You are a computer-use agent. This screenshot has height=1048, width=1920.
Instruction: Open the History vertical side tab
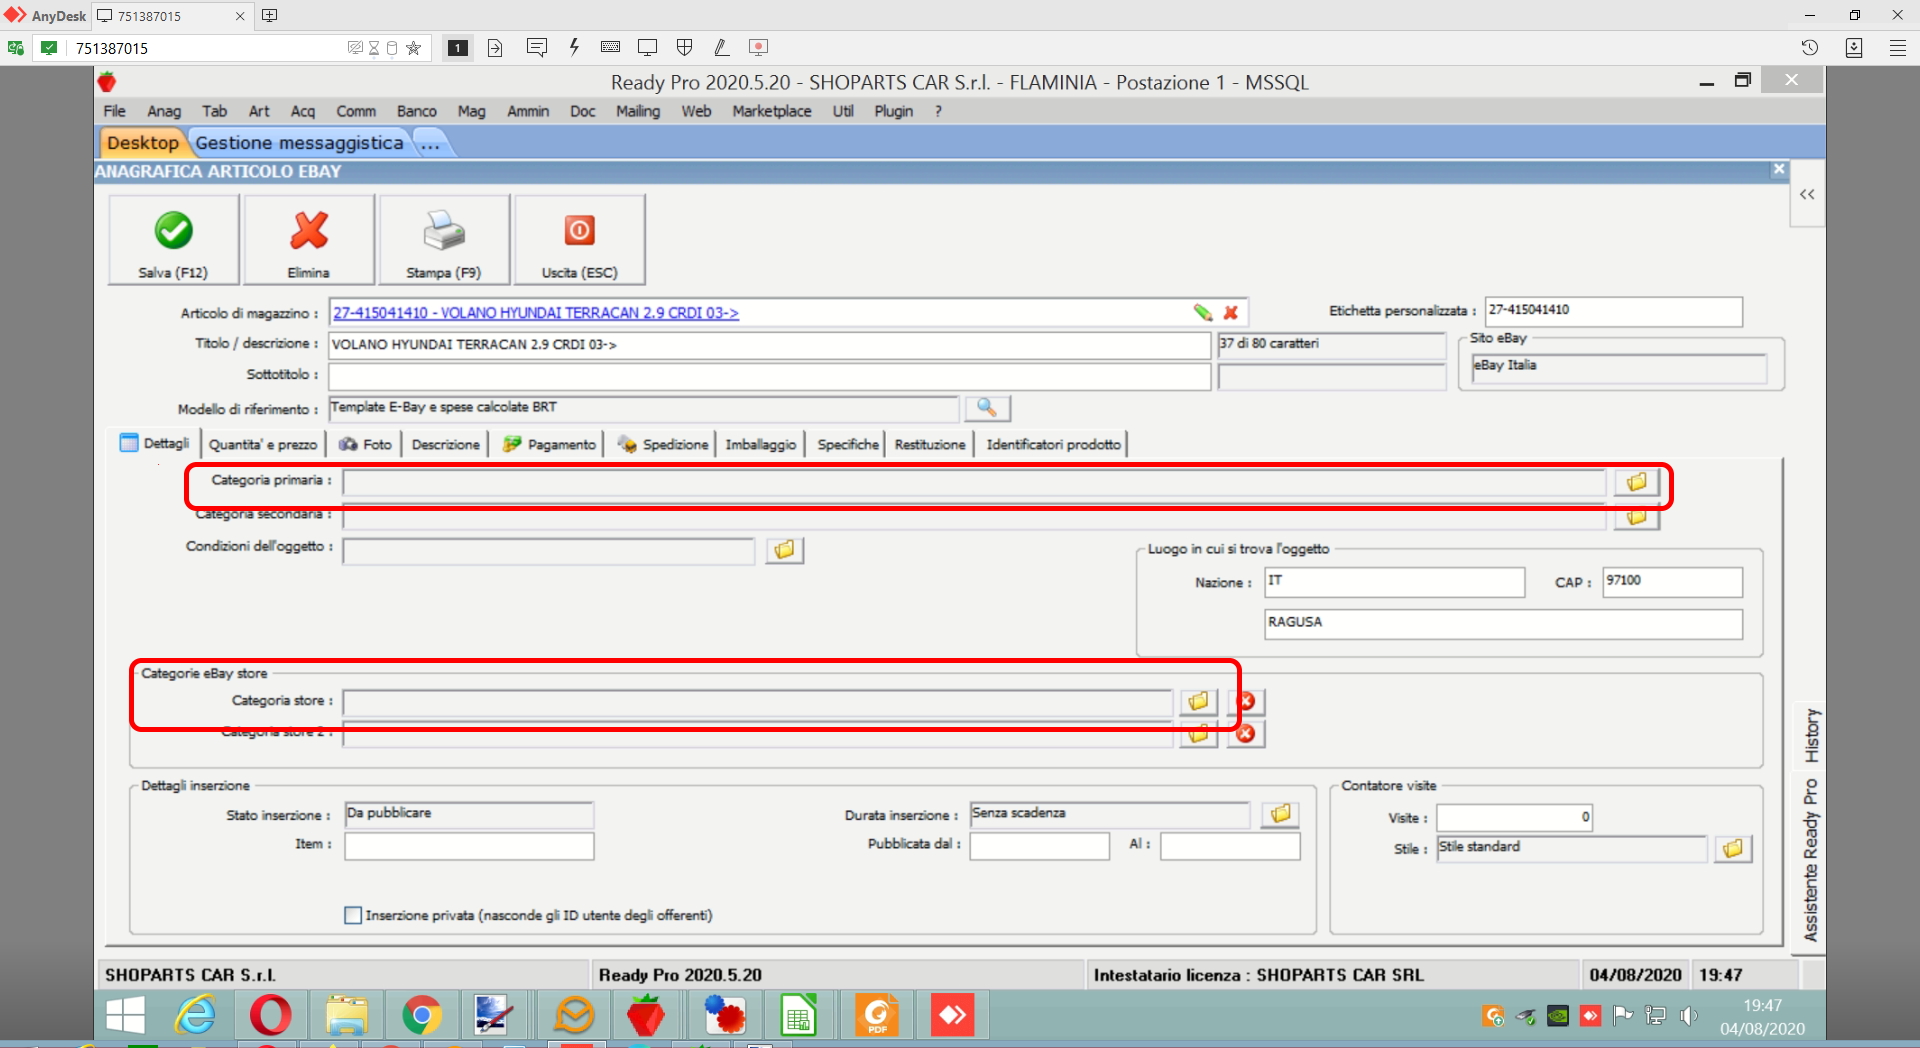(x=1811, y=735)
